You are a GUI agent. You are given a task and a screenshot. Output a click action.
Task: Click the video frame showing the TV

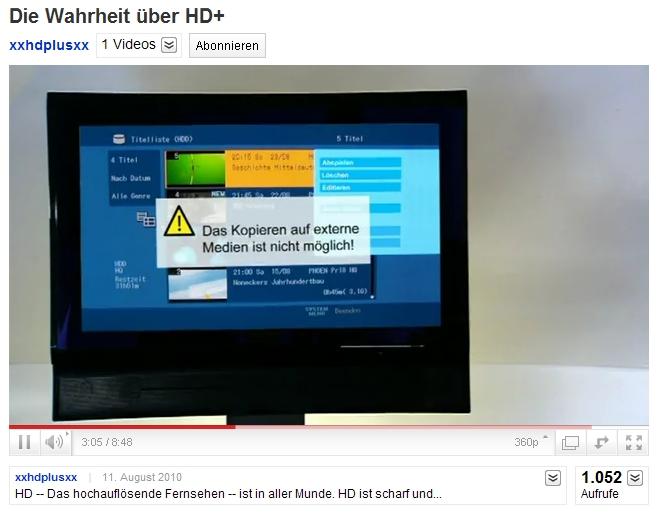pos(329,245)
